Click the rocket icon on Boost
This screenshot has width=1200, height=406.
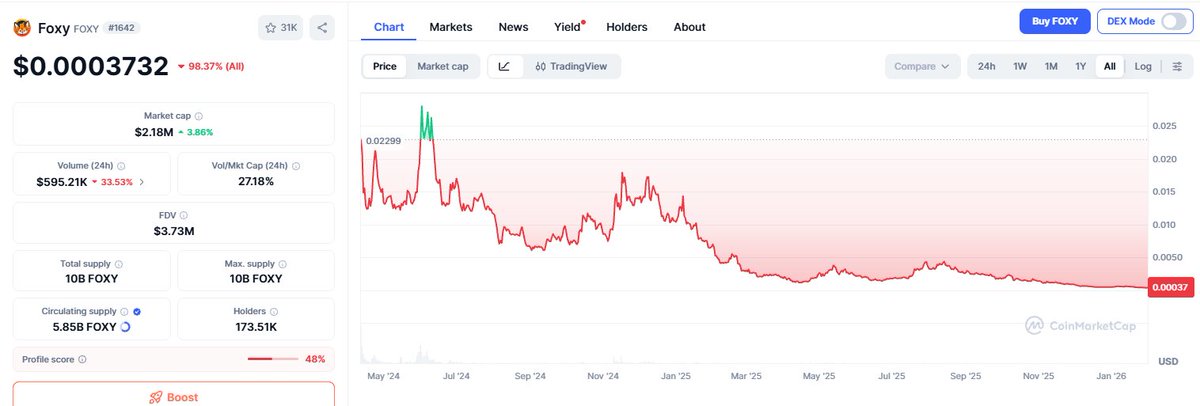coord(155,397)
